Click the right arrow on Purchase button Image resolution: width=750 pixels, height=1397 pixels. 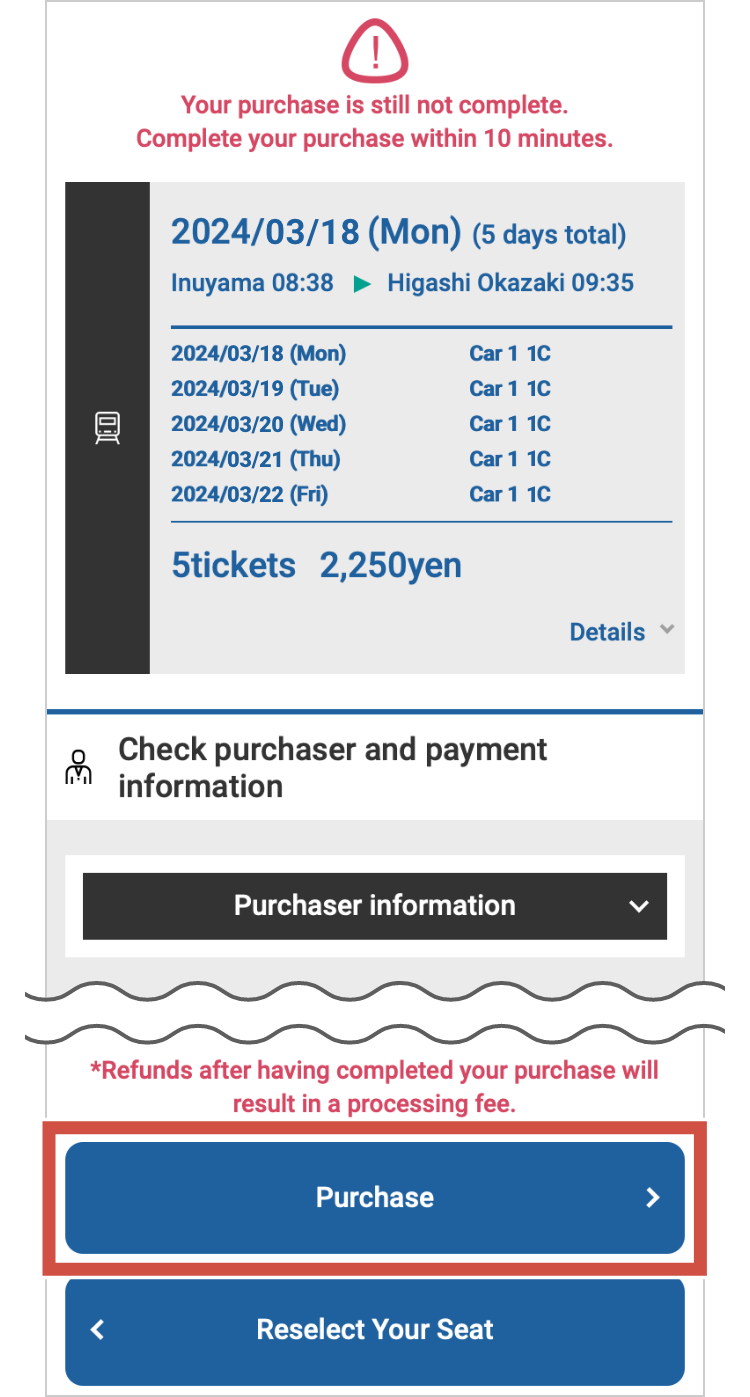pos(653,1198)
